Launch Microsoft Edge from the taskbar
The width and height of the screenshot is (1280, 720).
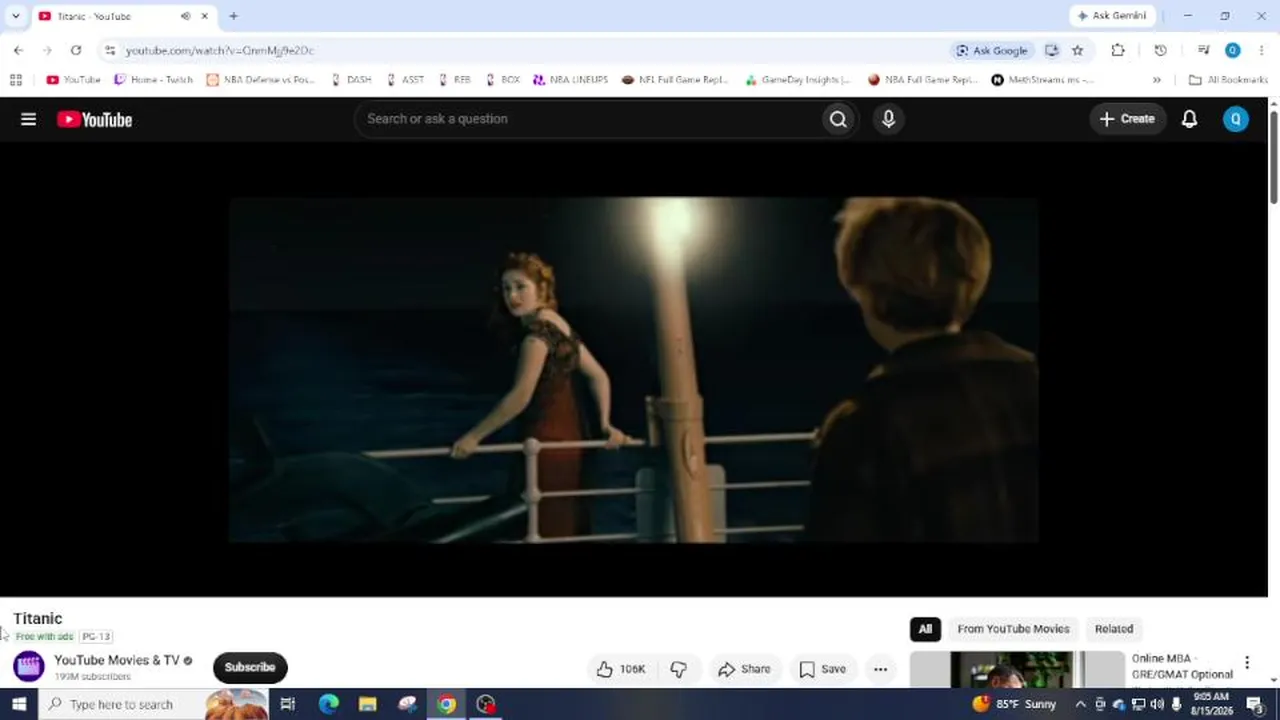tap(328, 704)
